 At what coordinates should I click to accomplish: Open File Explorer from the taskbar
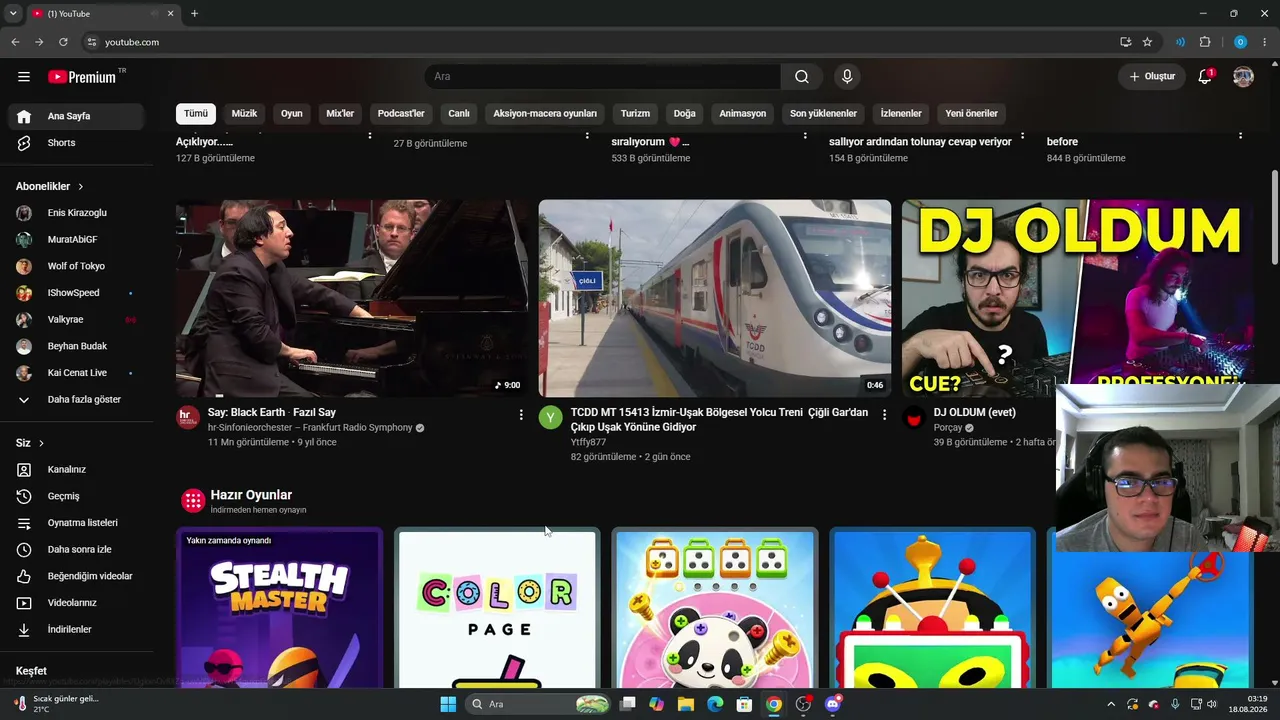(685, 704)
